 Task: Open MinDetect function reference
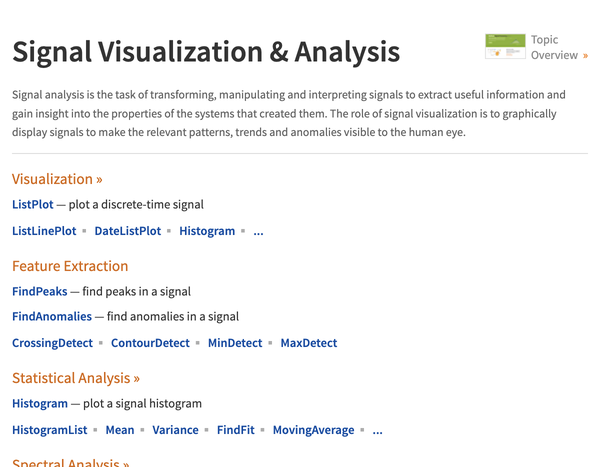point(235,343)
